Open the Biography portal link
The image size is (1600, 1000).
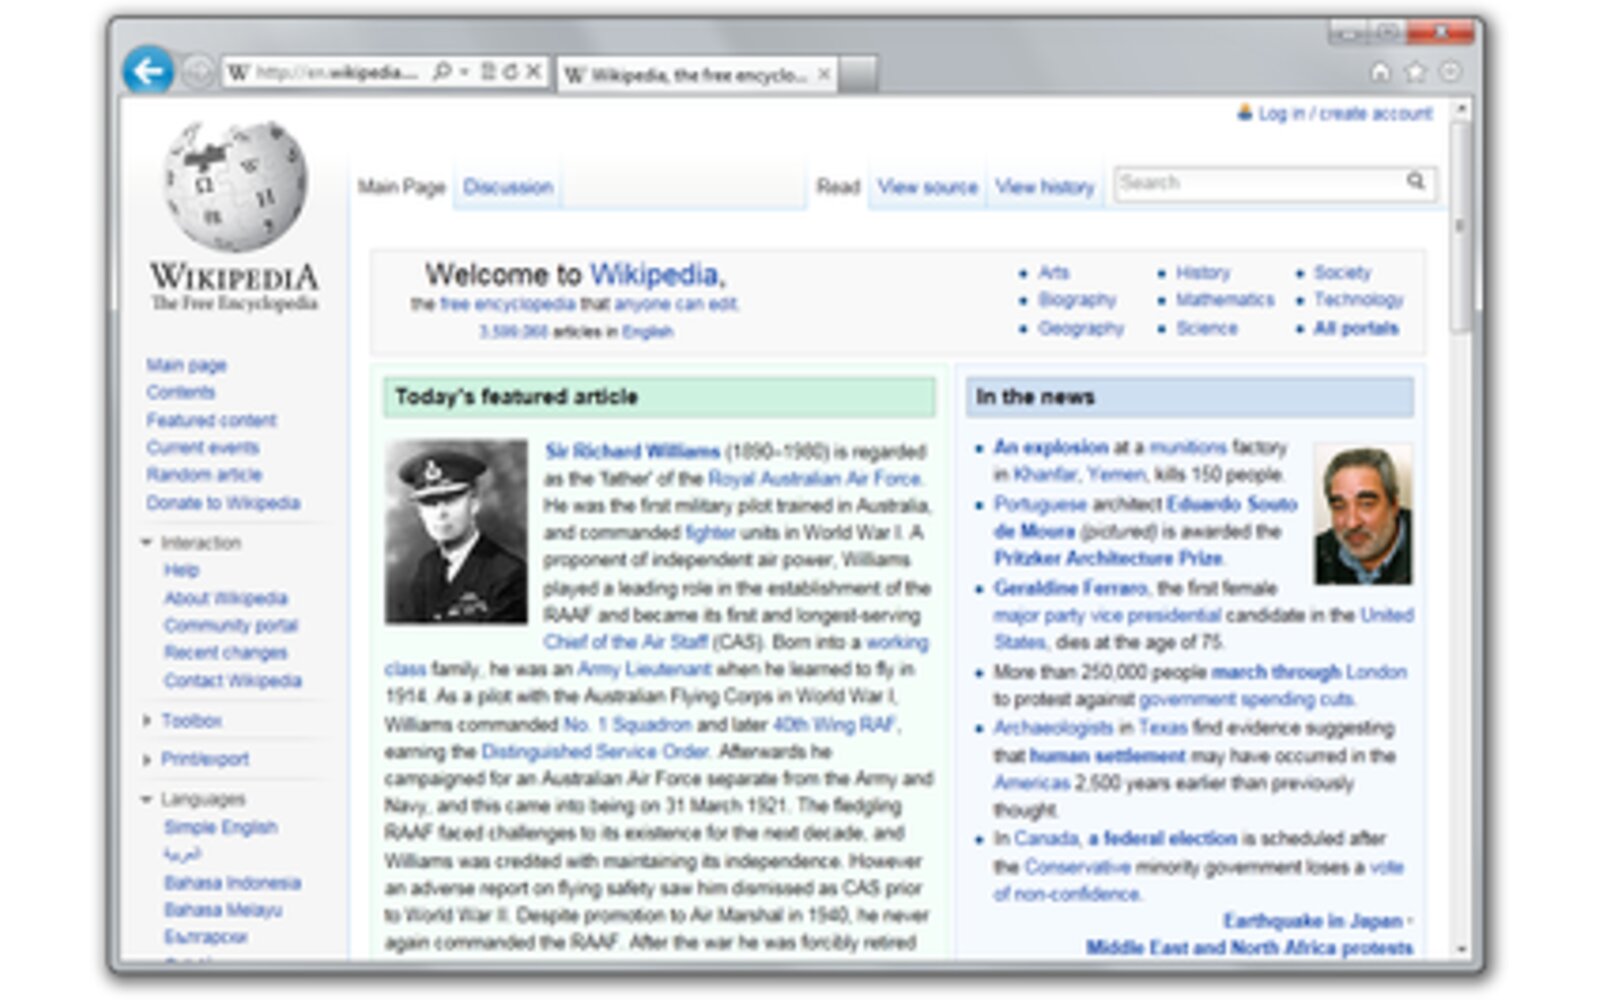(1077, 299)
